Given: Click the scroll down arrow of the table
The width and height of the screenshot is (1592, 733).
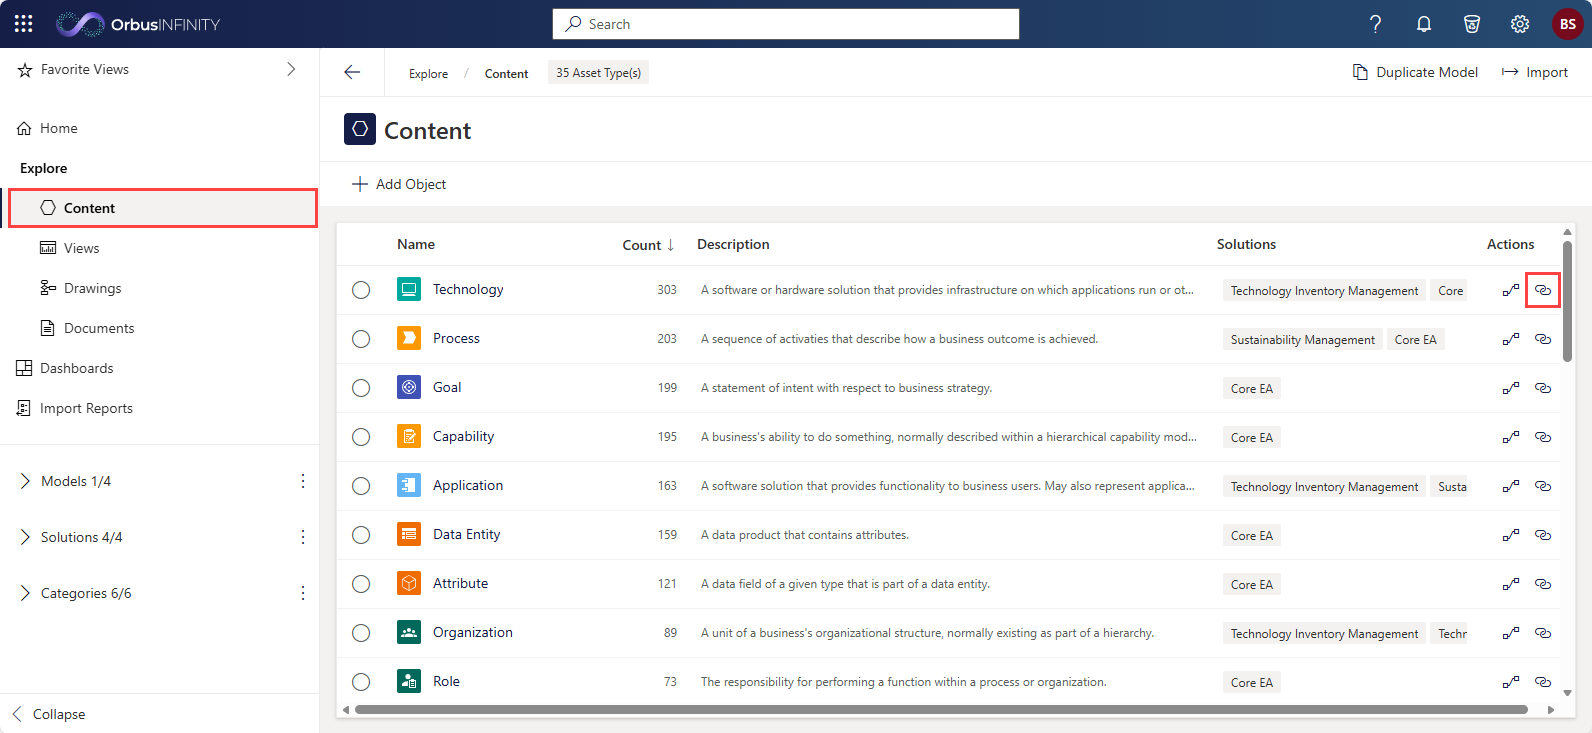Looking at the screenshot, I should tap(1567, 692).
